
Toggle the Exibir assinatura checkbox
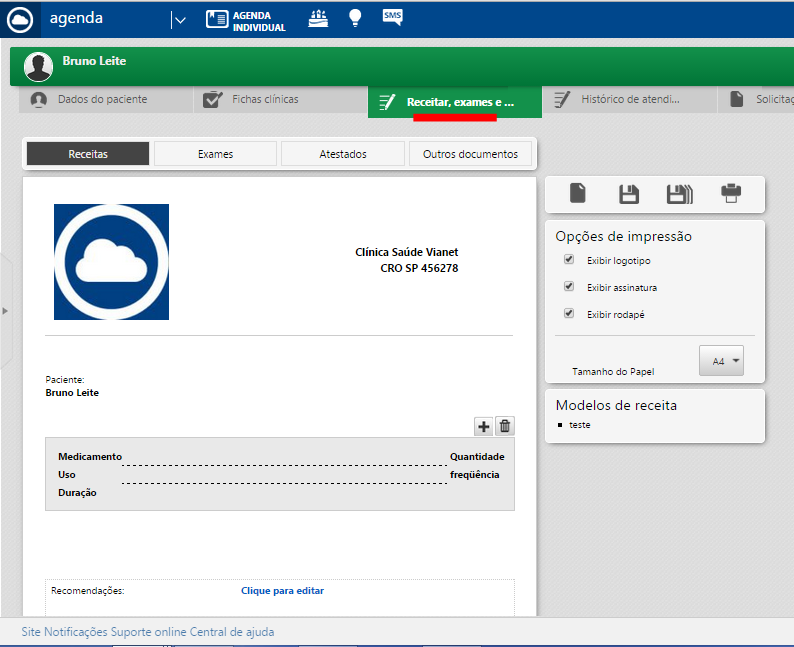pyautogui.click(x=569, y=287)
